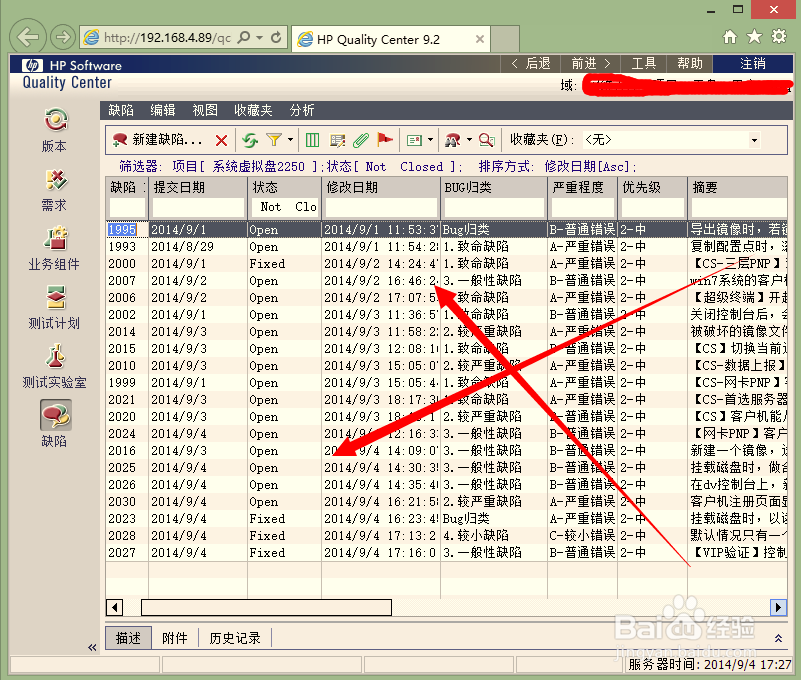The height and width of the screenshot is (680, 801).
Task: Click the magnifier find icon in toolbar
Action: pos(486,140)
